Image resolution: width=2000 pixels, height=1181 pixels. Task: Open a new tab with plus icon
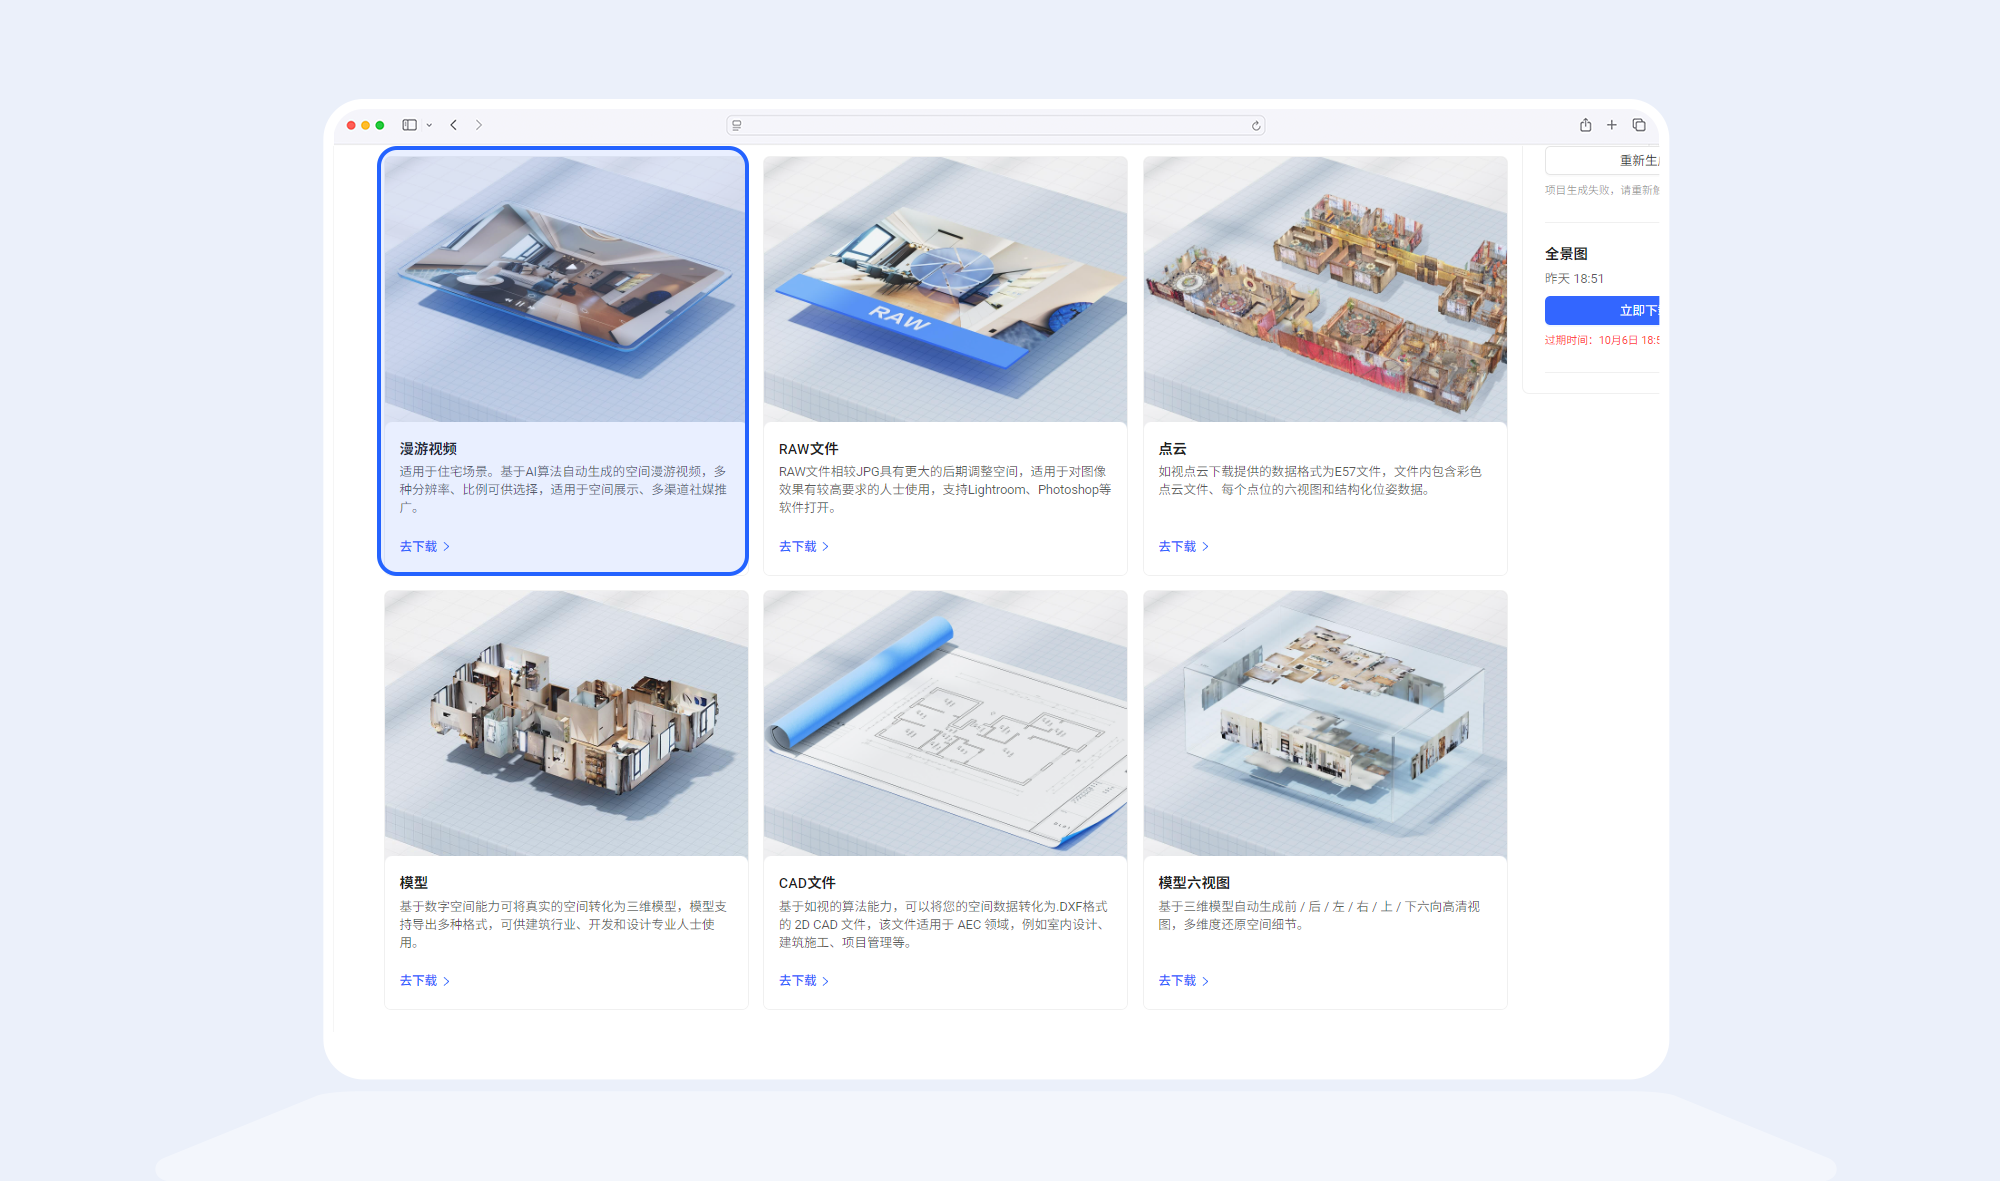[x=1611, y=125]
